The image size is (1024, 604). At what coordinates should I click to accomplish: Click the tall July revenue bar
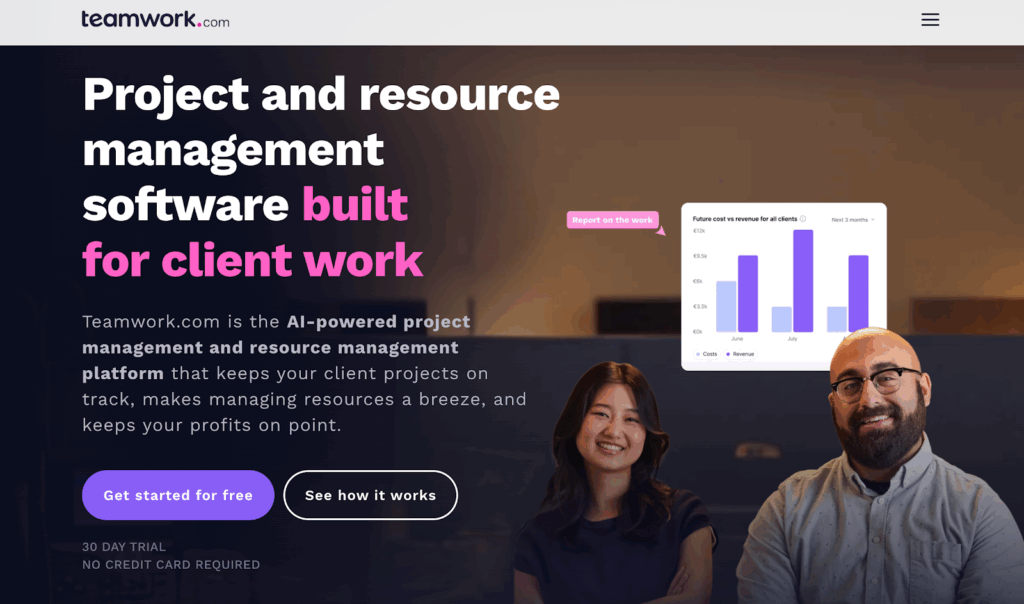[x=803, y=281]
